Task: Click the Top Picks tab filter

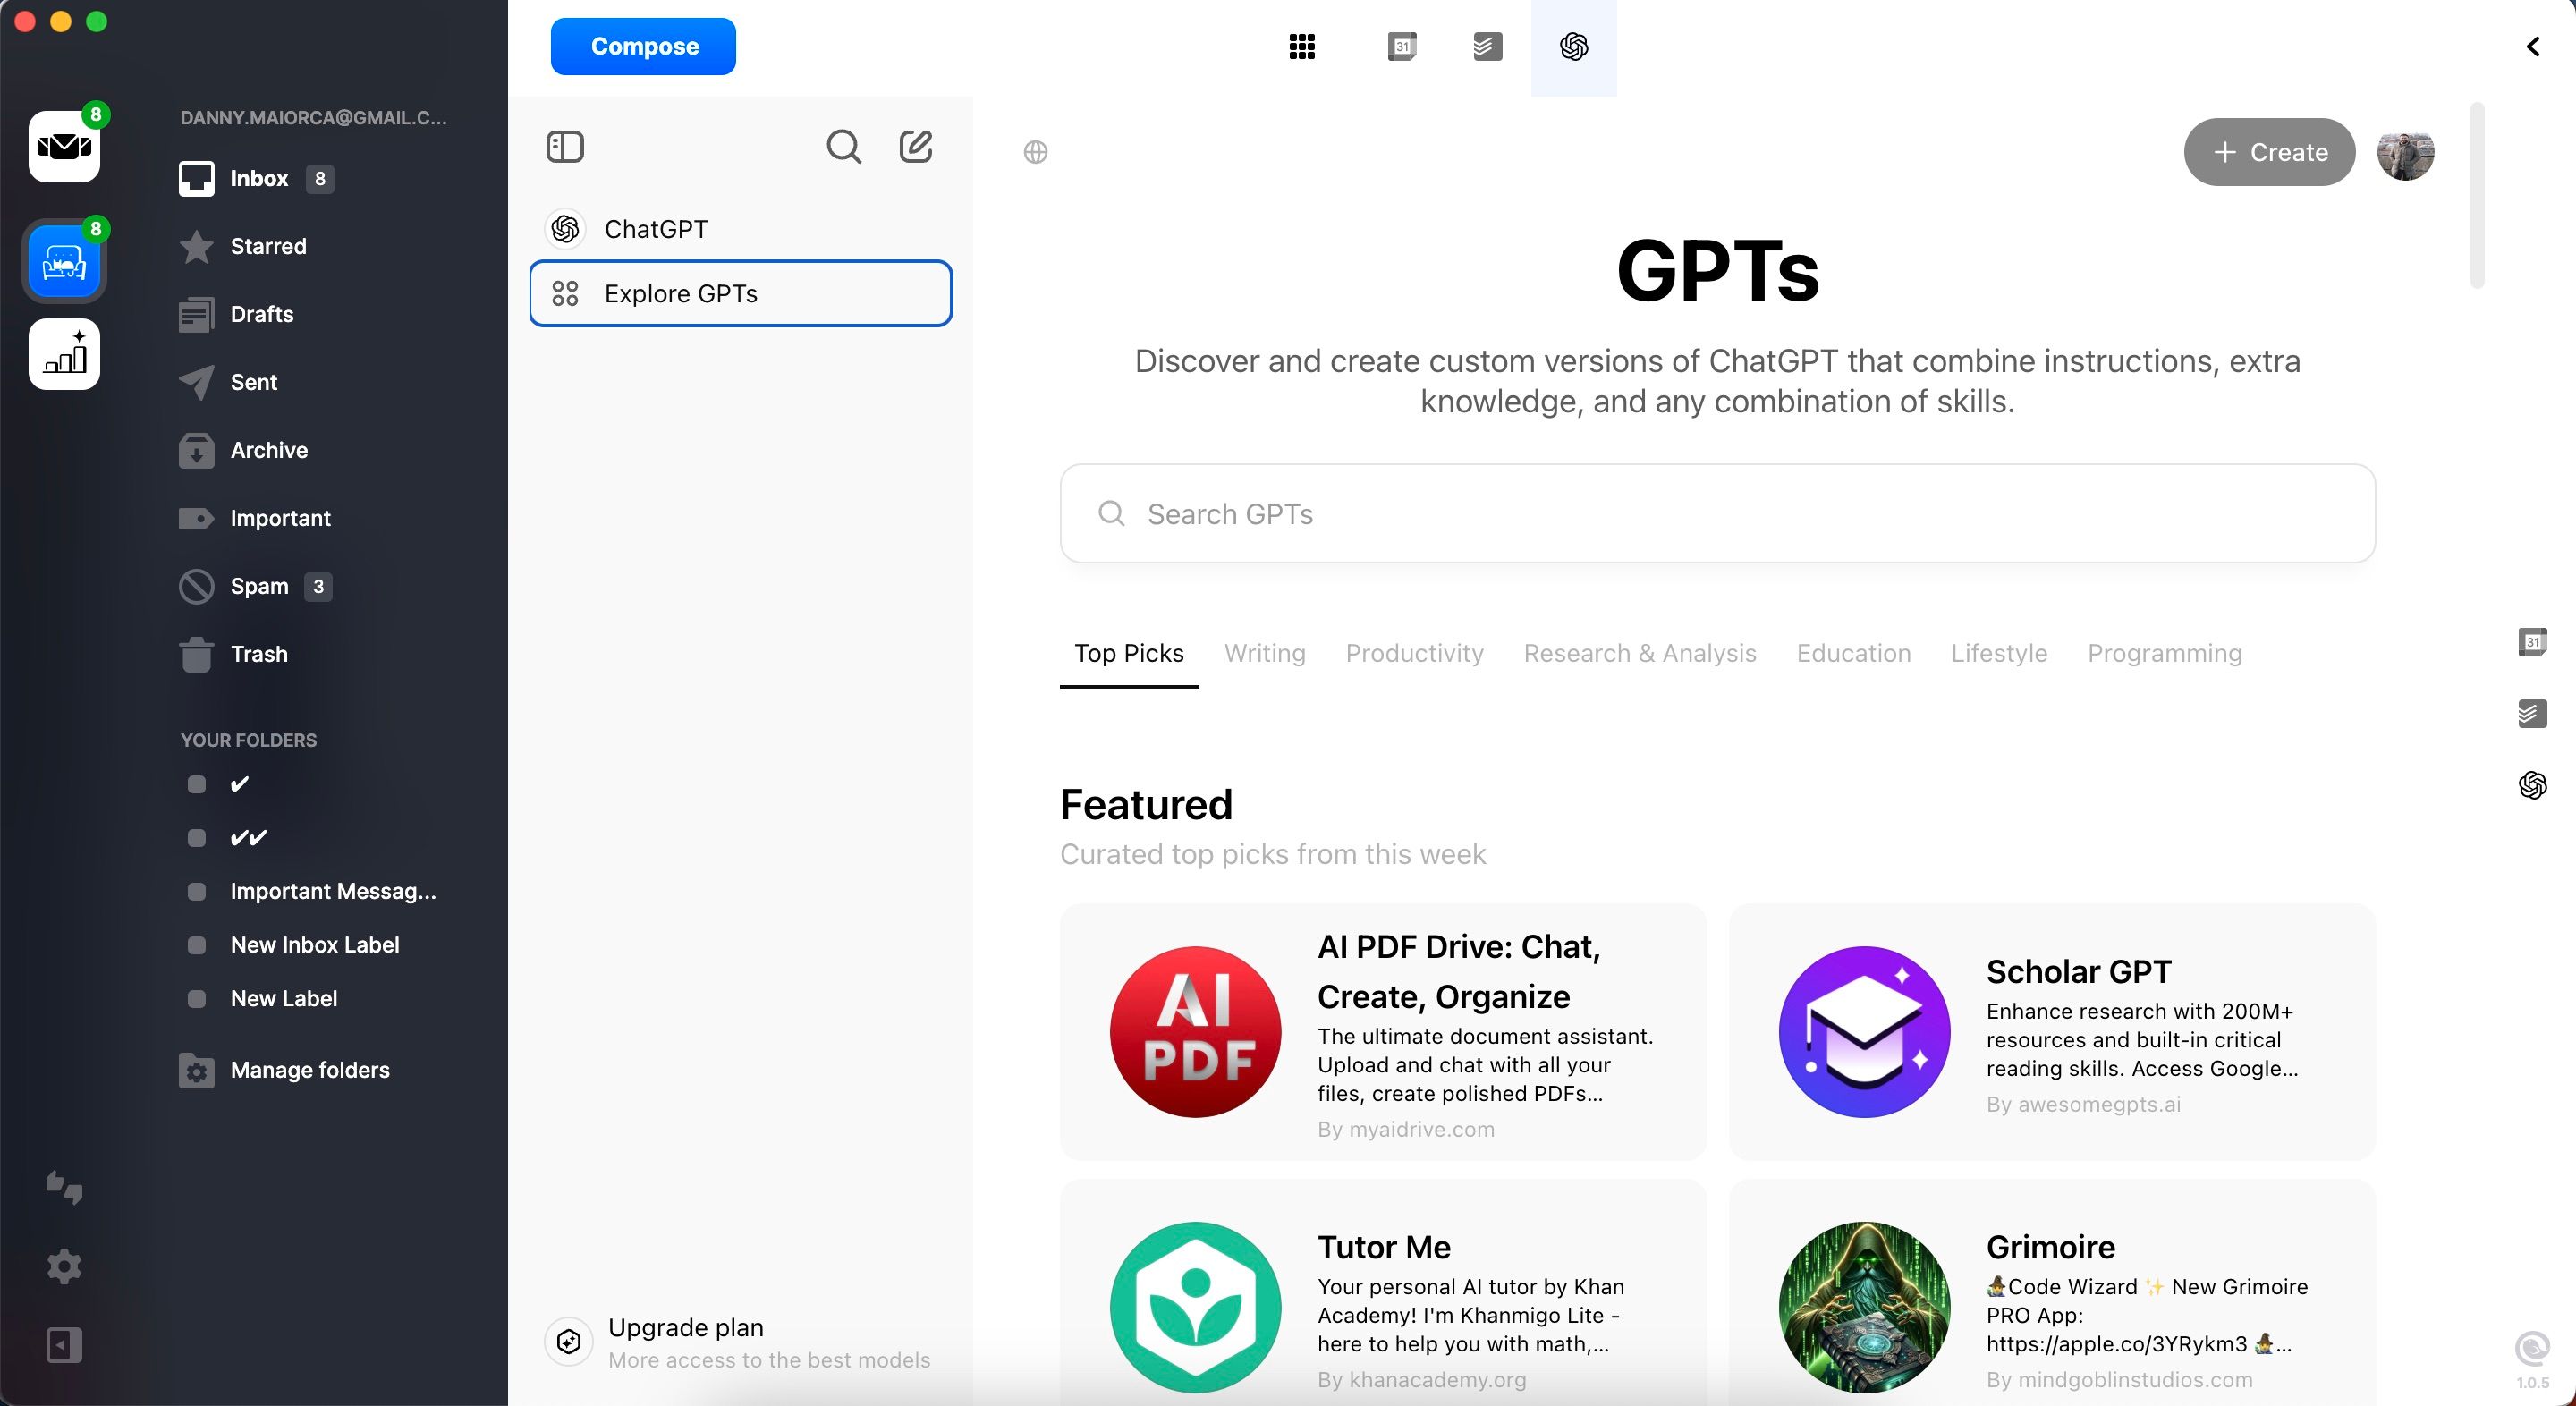Action: 1129,655
